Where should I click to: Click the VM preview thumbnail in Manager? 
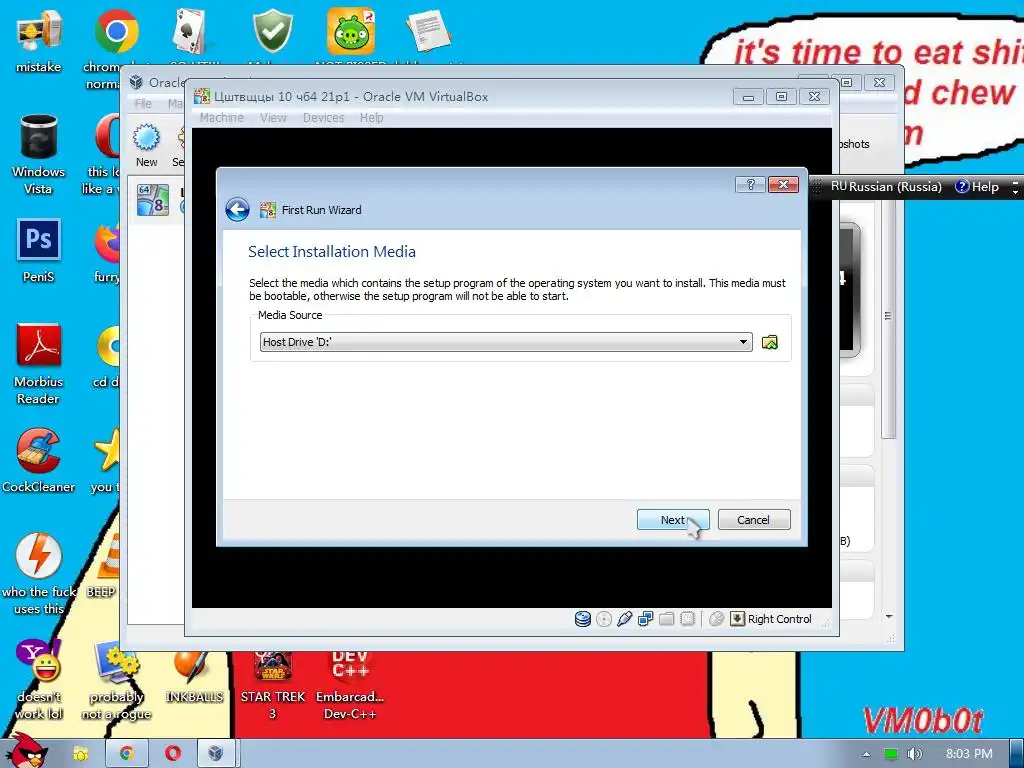point(848,290)
